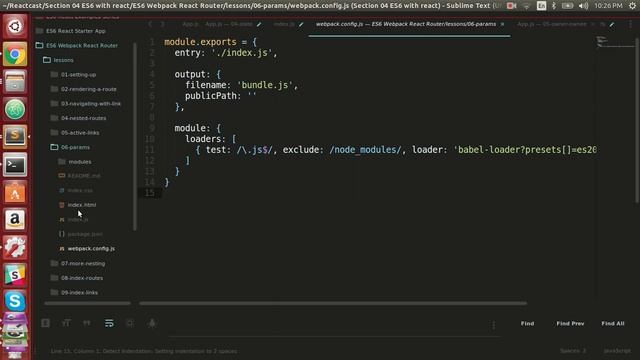Open the Spaces: 2 indentation setting
This screenshot has height=360, width=640.
[x=573, y=351]
